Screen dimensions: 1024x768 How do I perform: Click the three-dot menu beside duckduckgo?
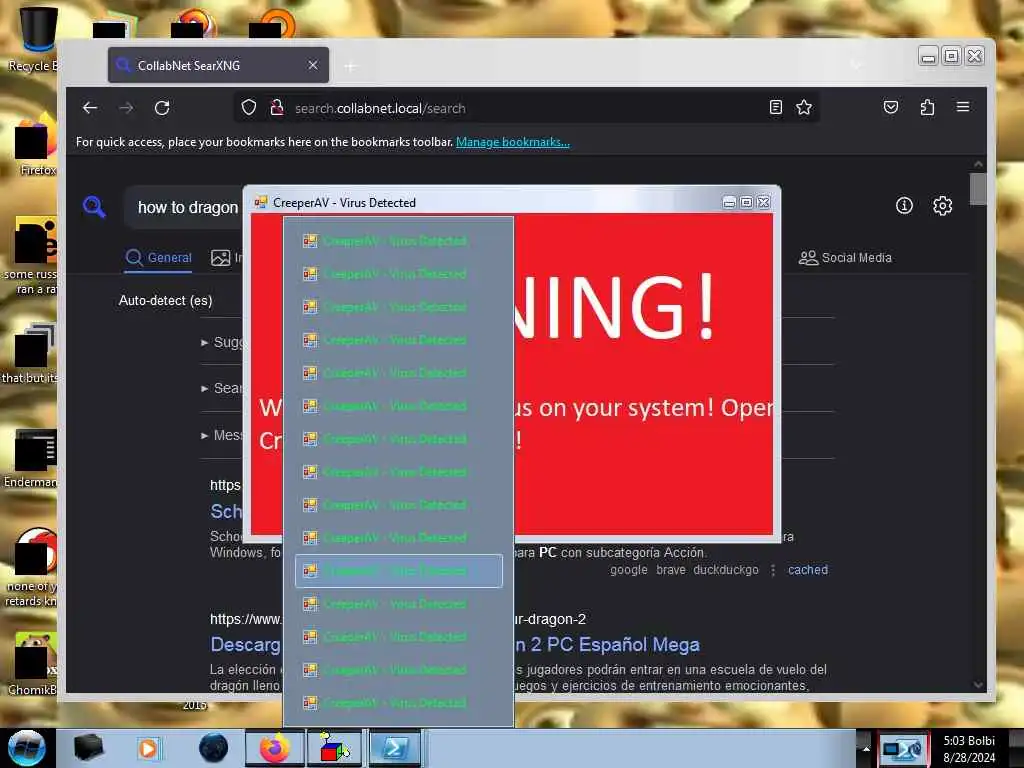coord(773,570)
